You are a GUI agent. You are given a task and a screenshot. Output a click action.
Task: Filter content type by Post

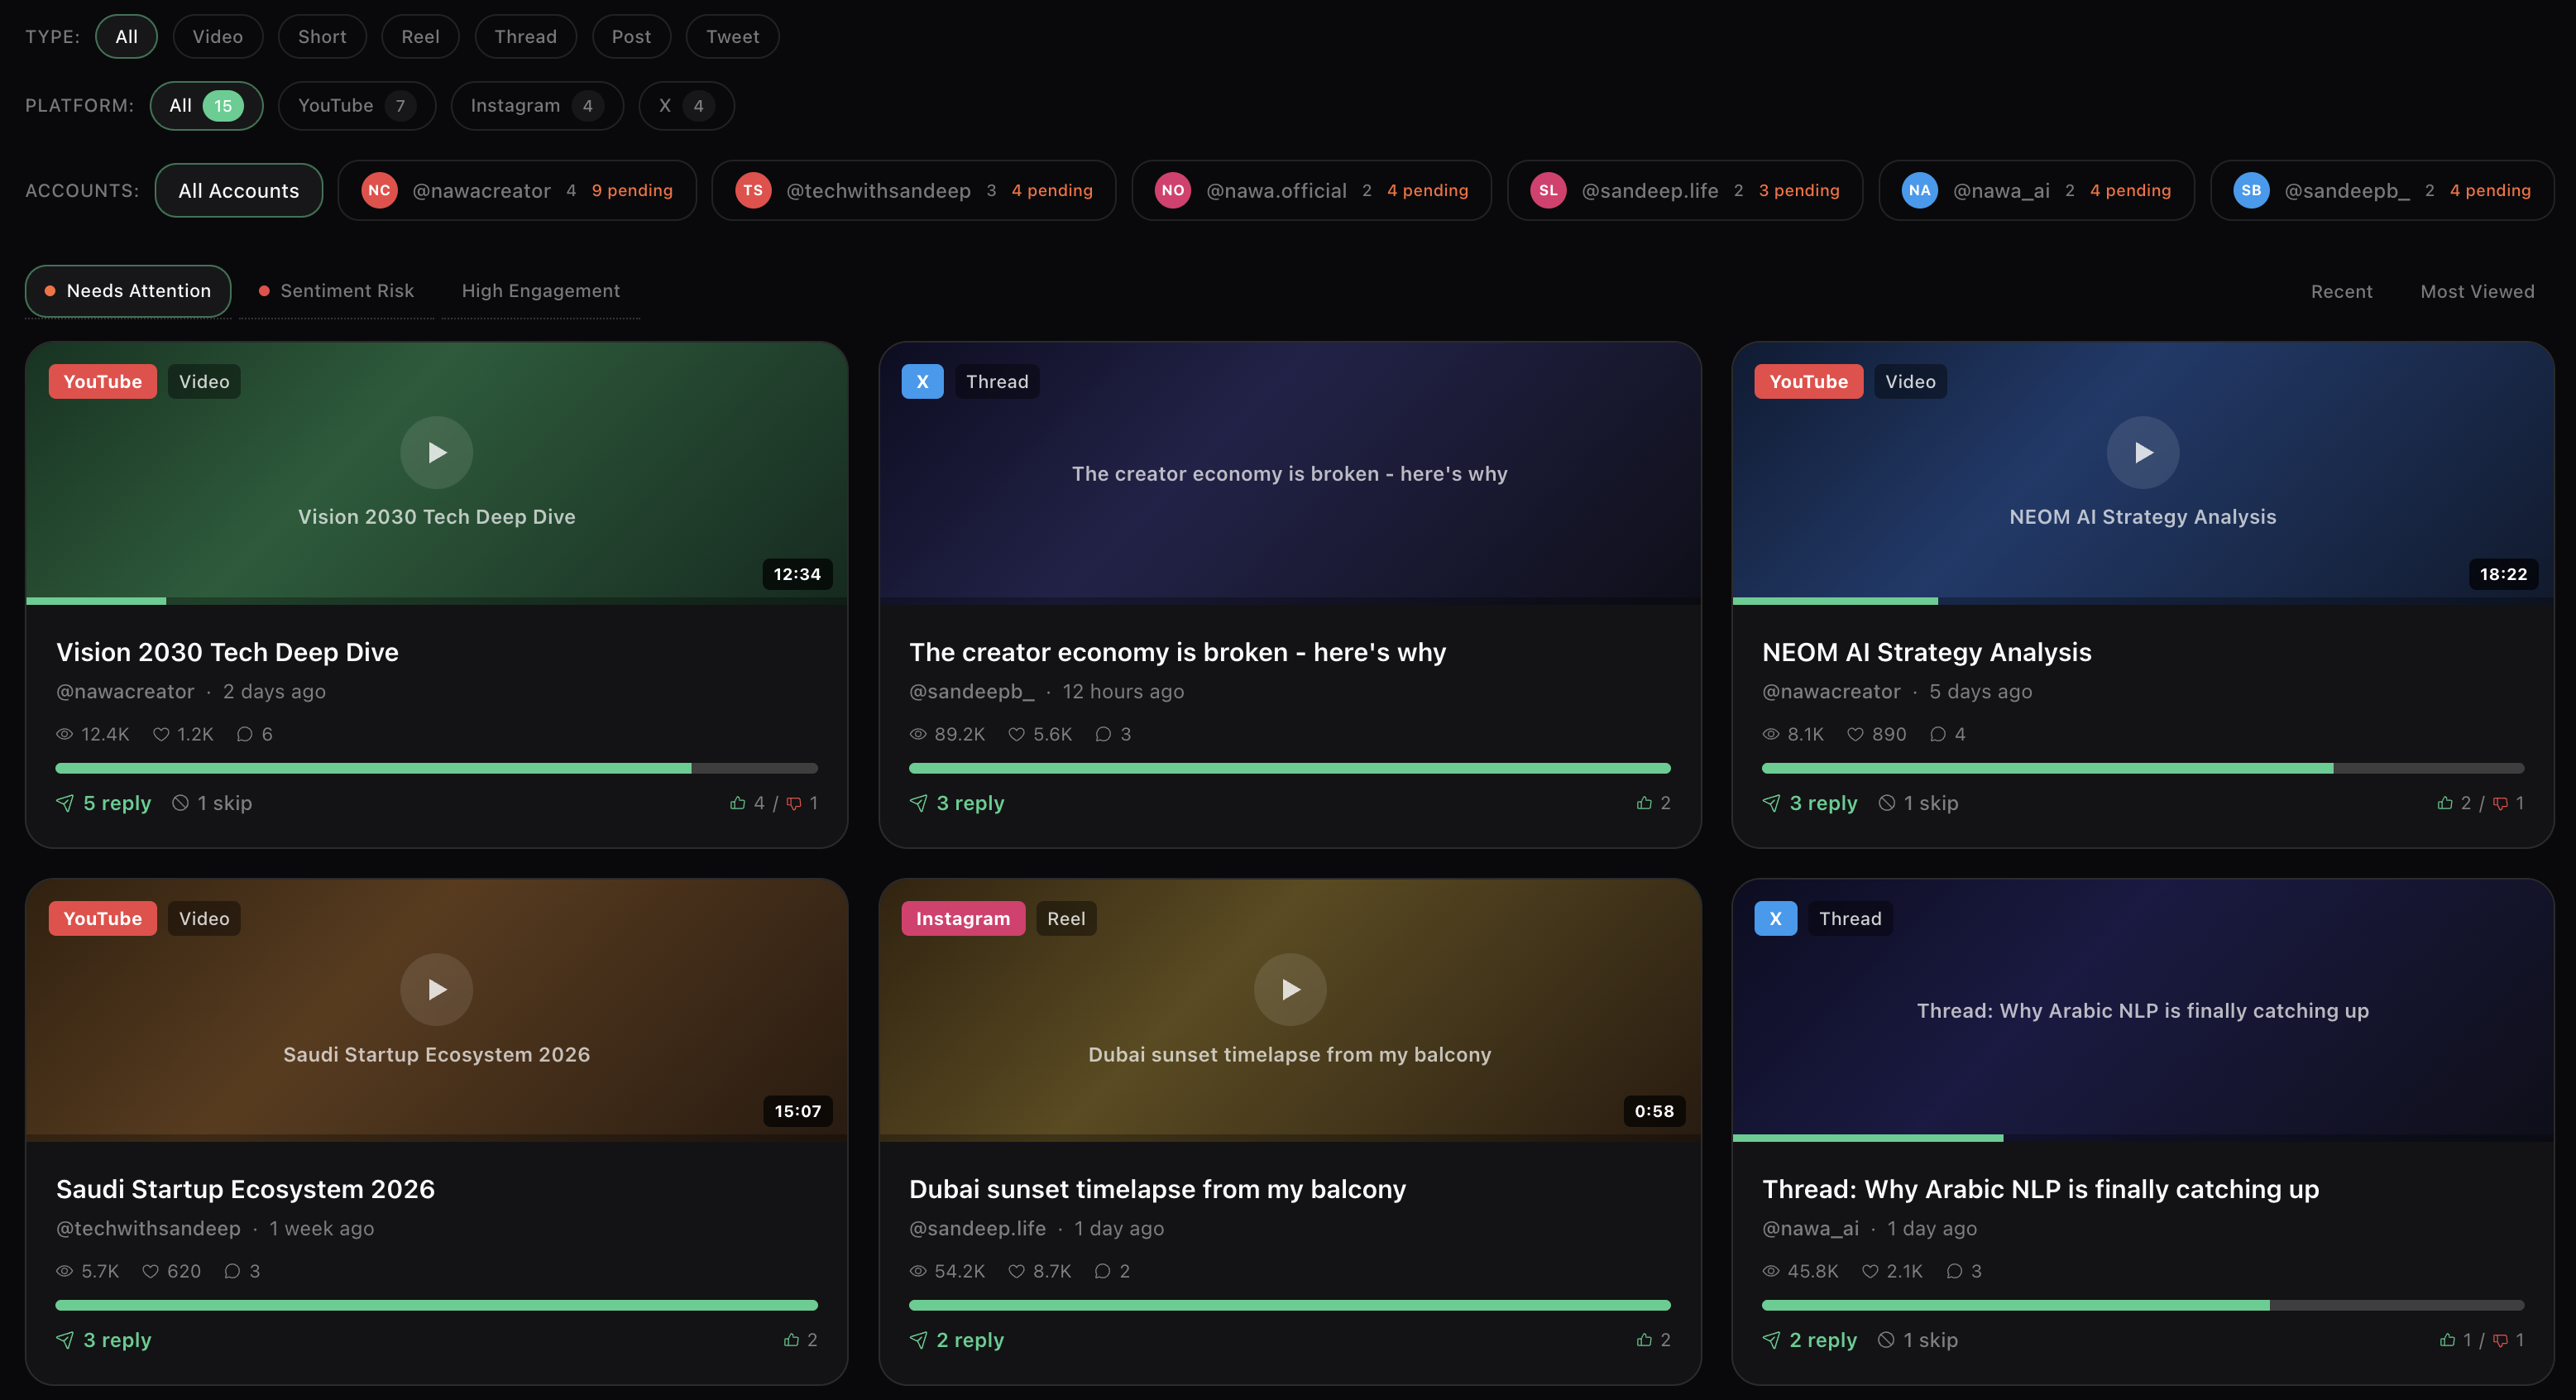pyautogui.click(x=631, y=37)
